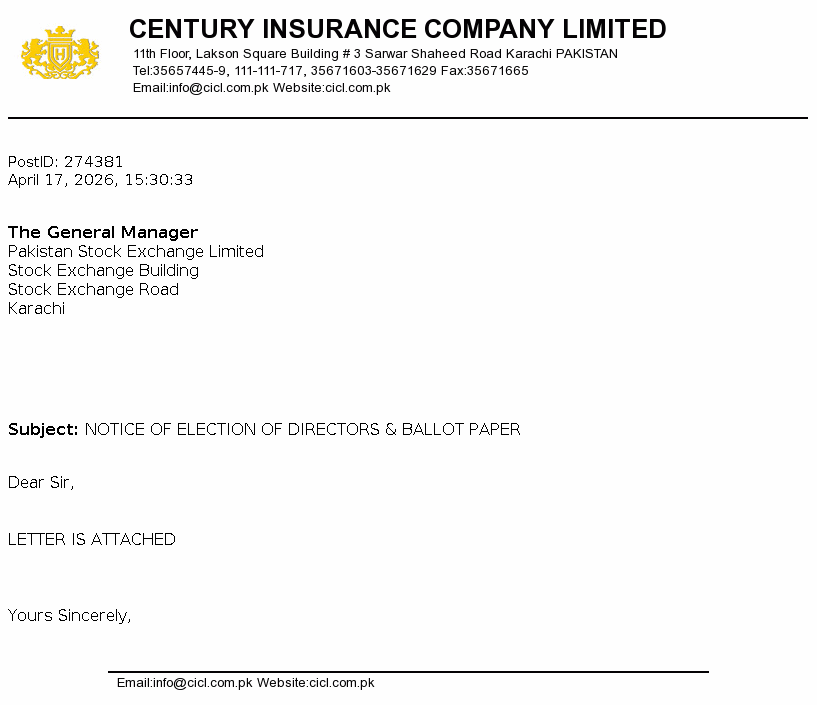Viewport: 817px width, 705px height.
Task: Select the PostID: 274381 line
Action: tap(66, 162)
